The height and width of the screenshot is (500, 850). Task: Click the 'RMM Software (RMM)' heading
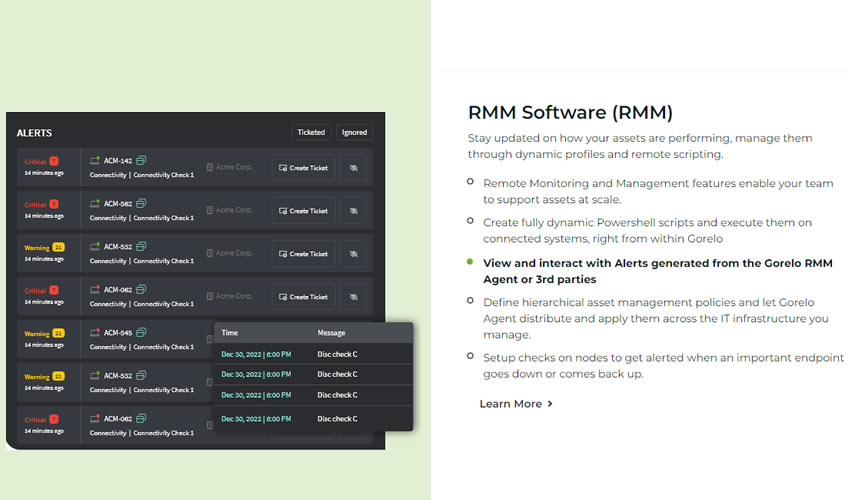570,112
